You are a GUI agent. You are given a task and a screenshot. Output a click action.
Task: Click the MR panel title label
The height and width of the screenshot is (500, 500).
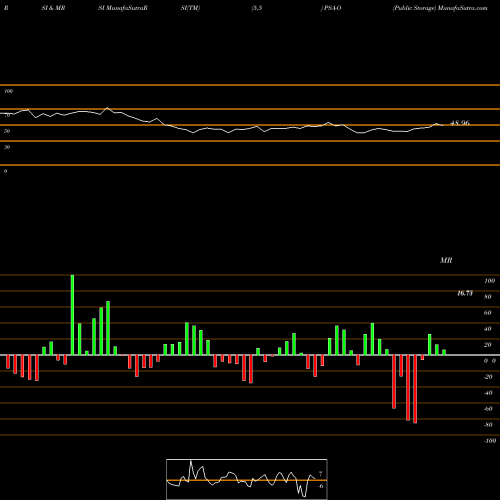[446, 260]
